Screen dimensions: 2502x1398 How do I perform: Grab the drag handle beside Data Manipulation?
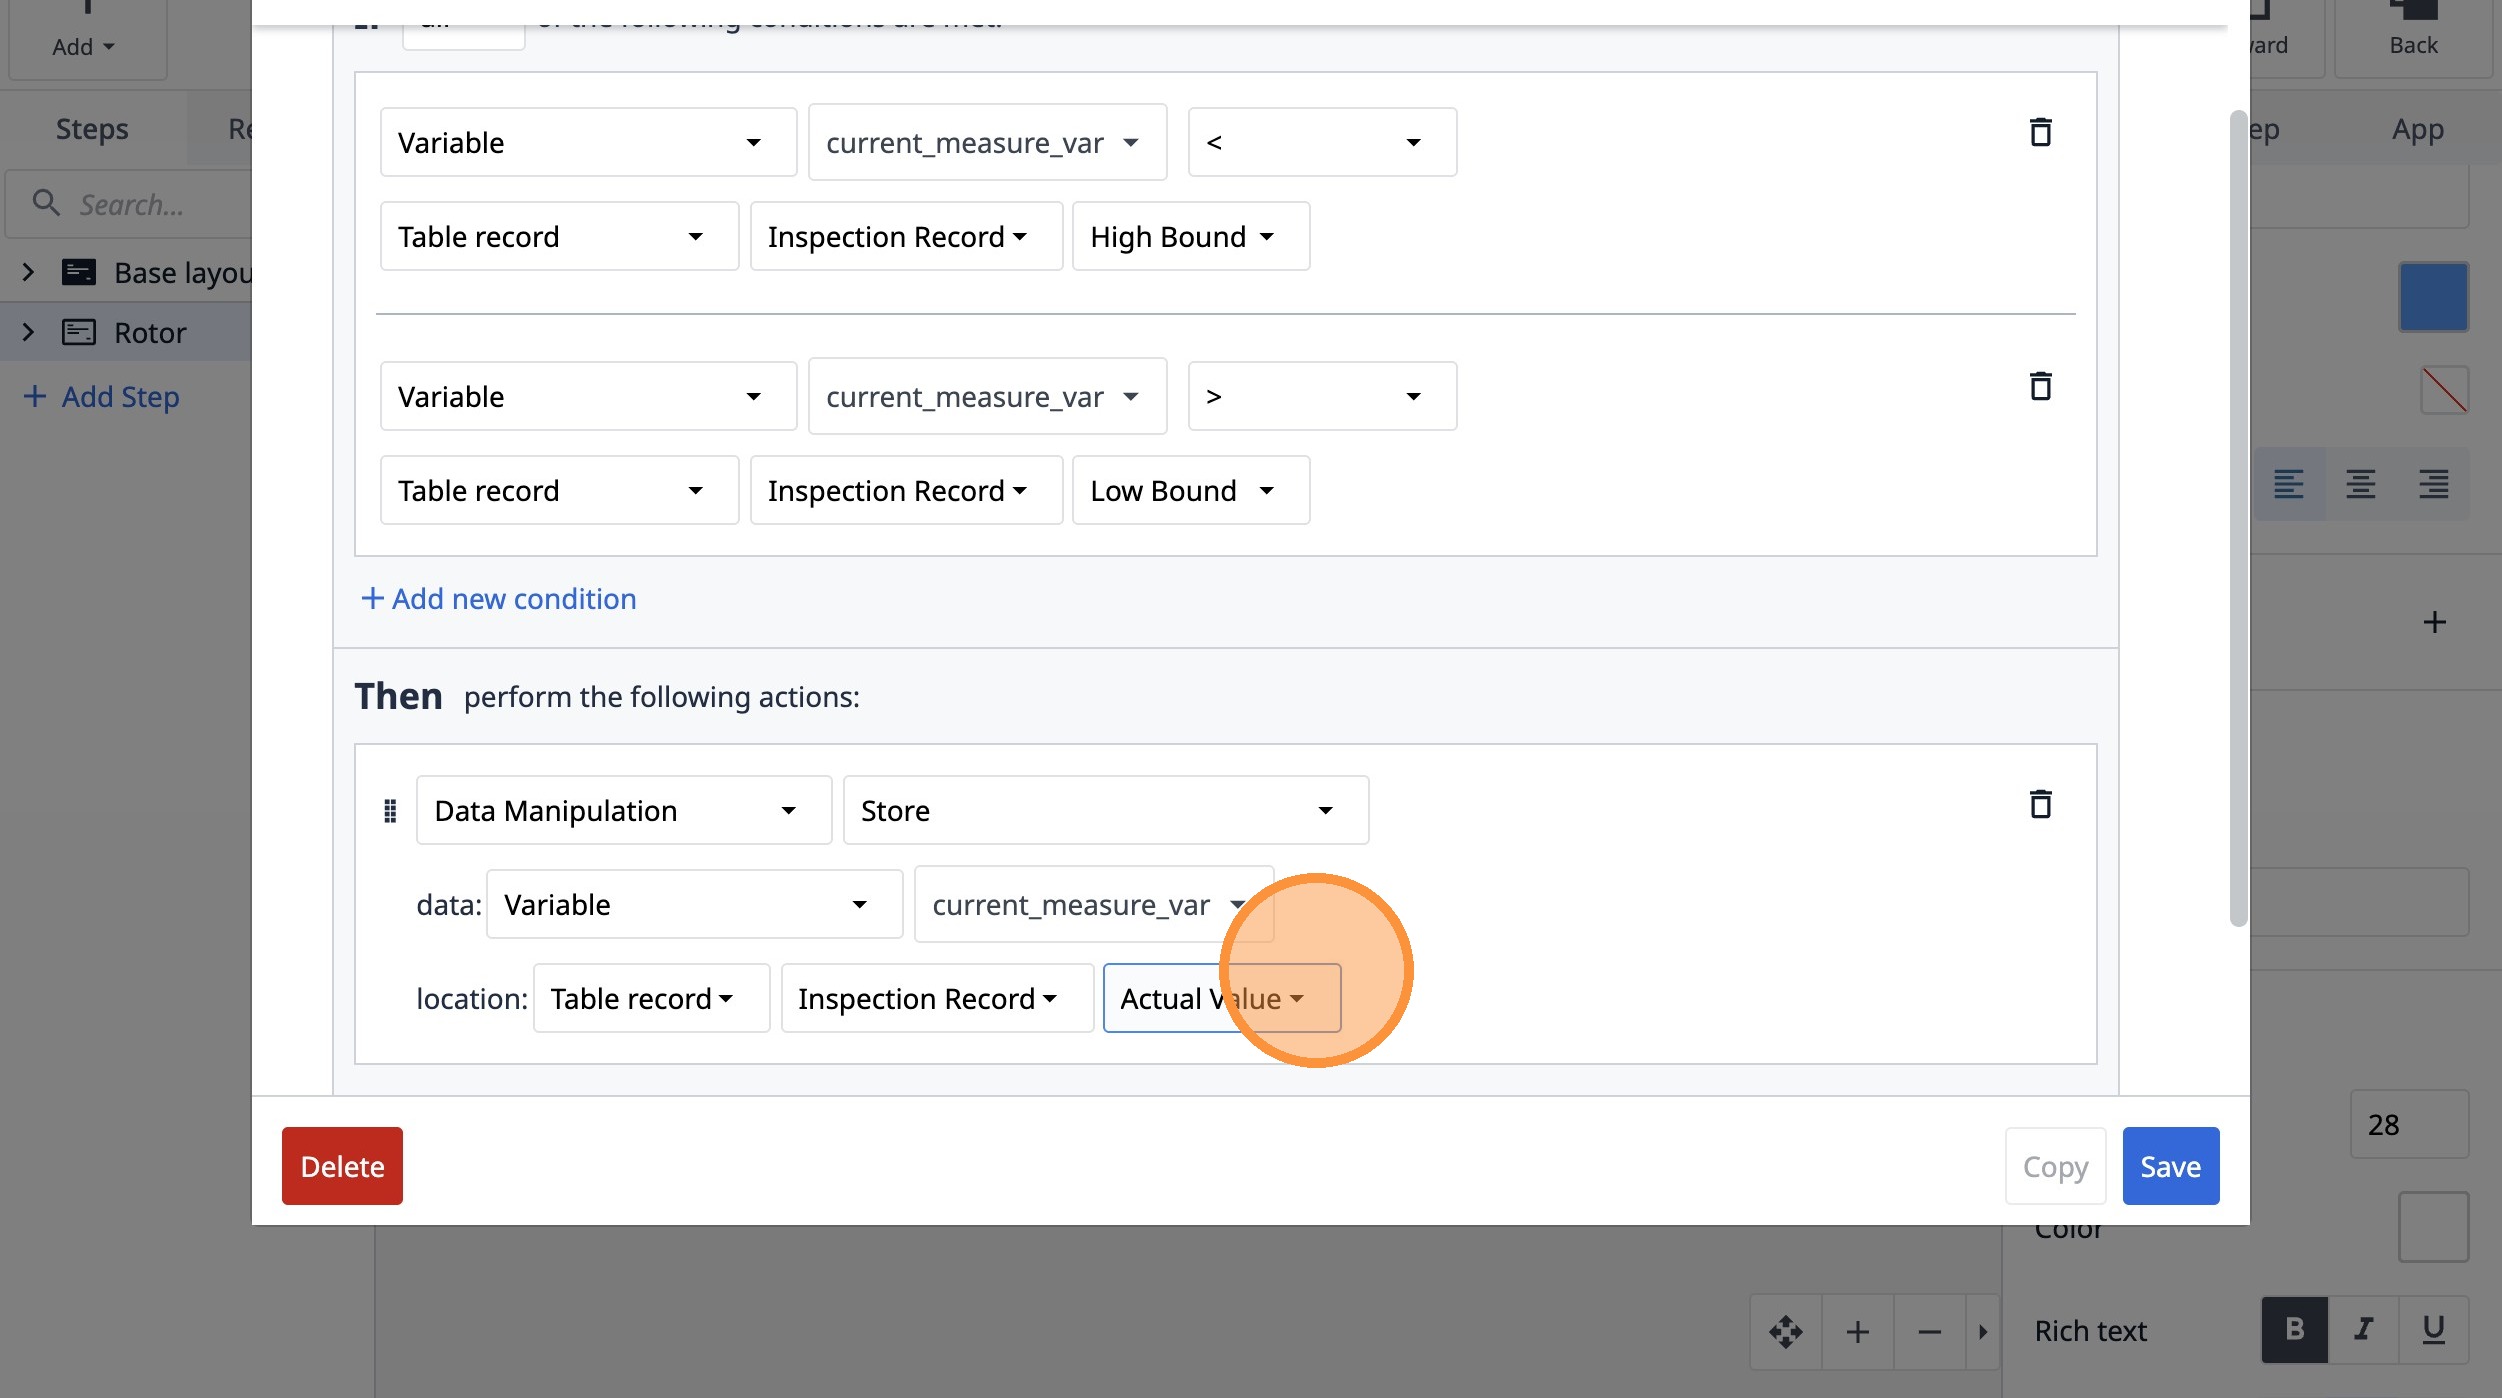(x=390, y=811)
